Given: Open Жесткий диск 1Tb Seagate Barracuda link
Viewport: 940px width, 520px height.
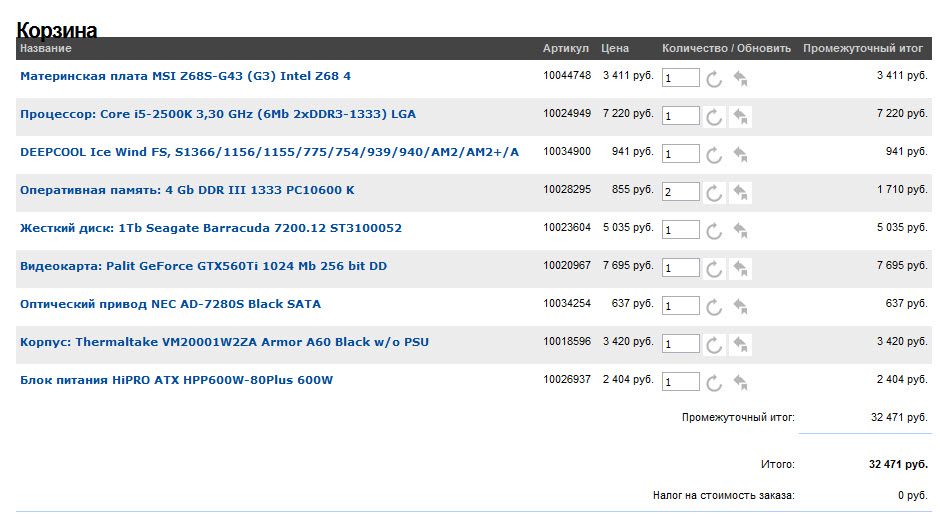Looking at the screenshot, I should [x=211, y=228].
